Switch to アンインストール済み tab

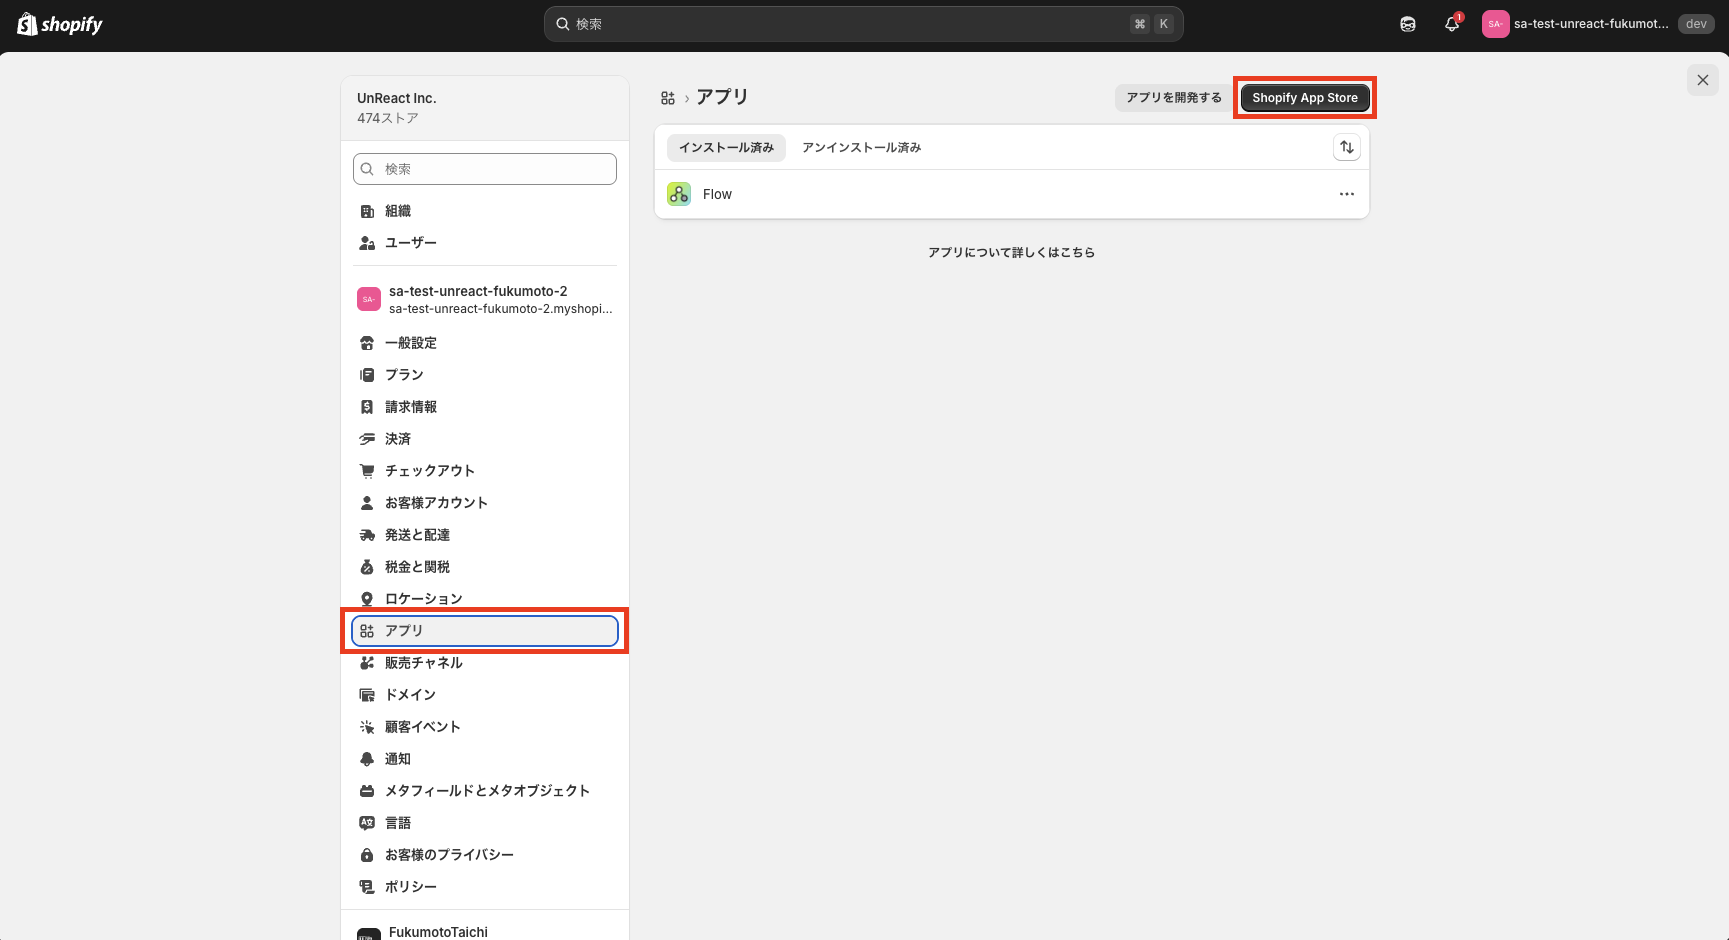pyautogui.click(x=862, y=147)
